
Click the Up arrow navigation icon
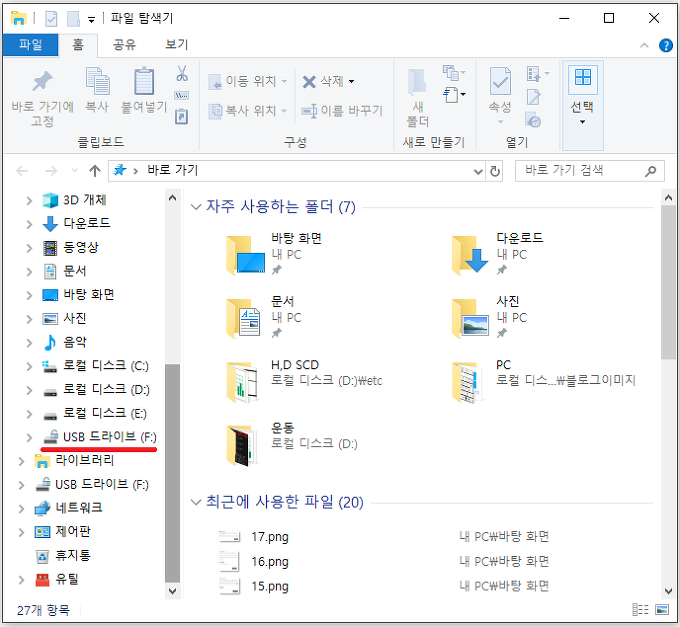(95, 171)
